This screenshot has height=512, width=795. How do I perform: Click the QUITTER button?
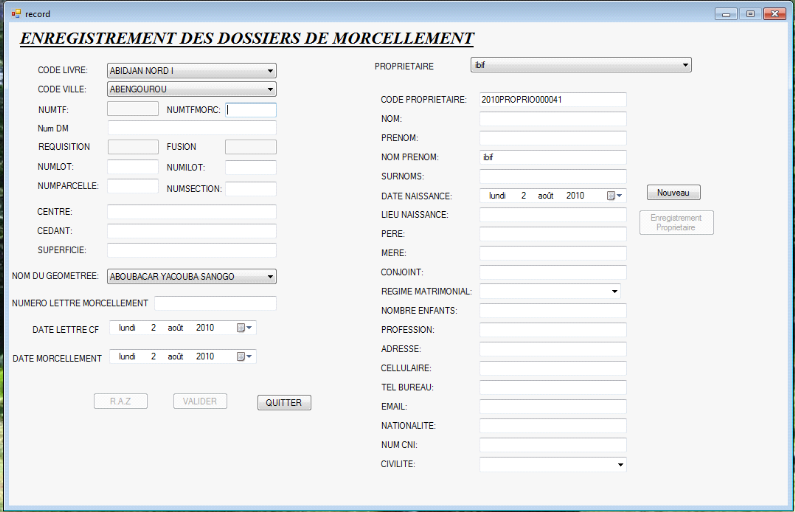pyautogui.click(x=284, y=403)
